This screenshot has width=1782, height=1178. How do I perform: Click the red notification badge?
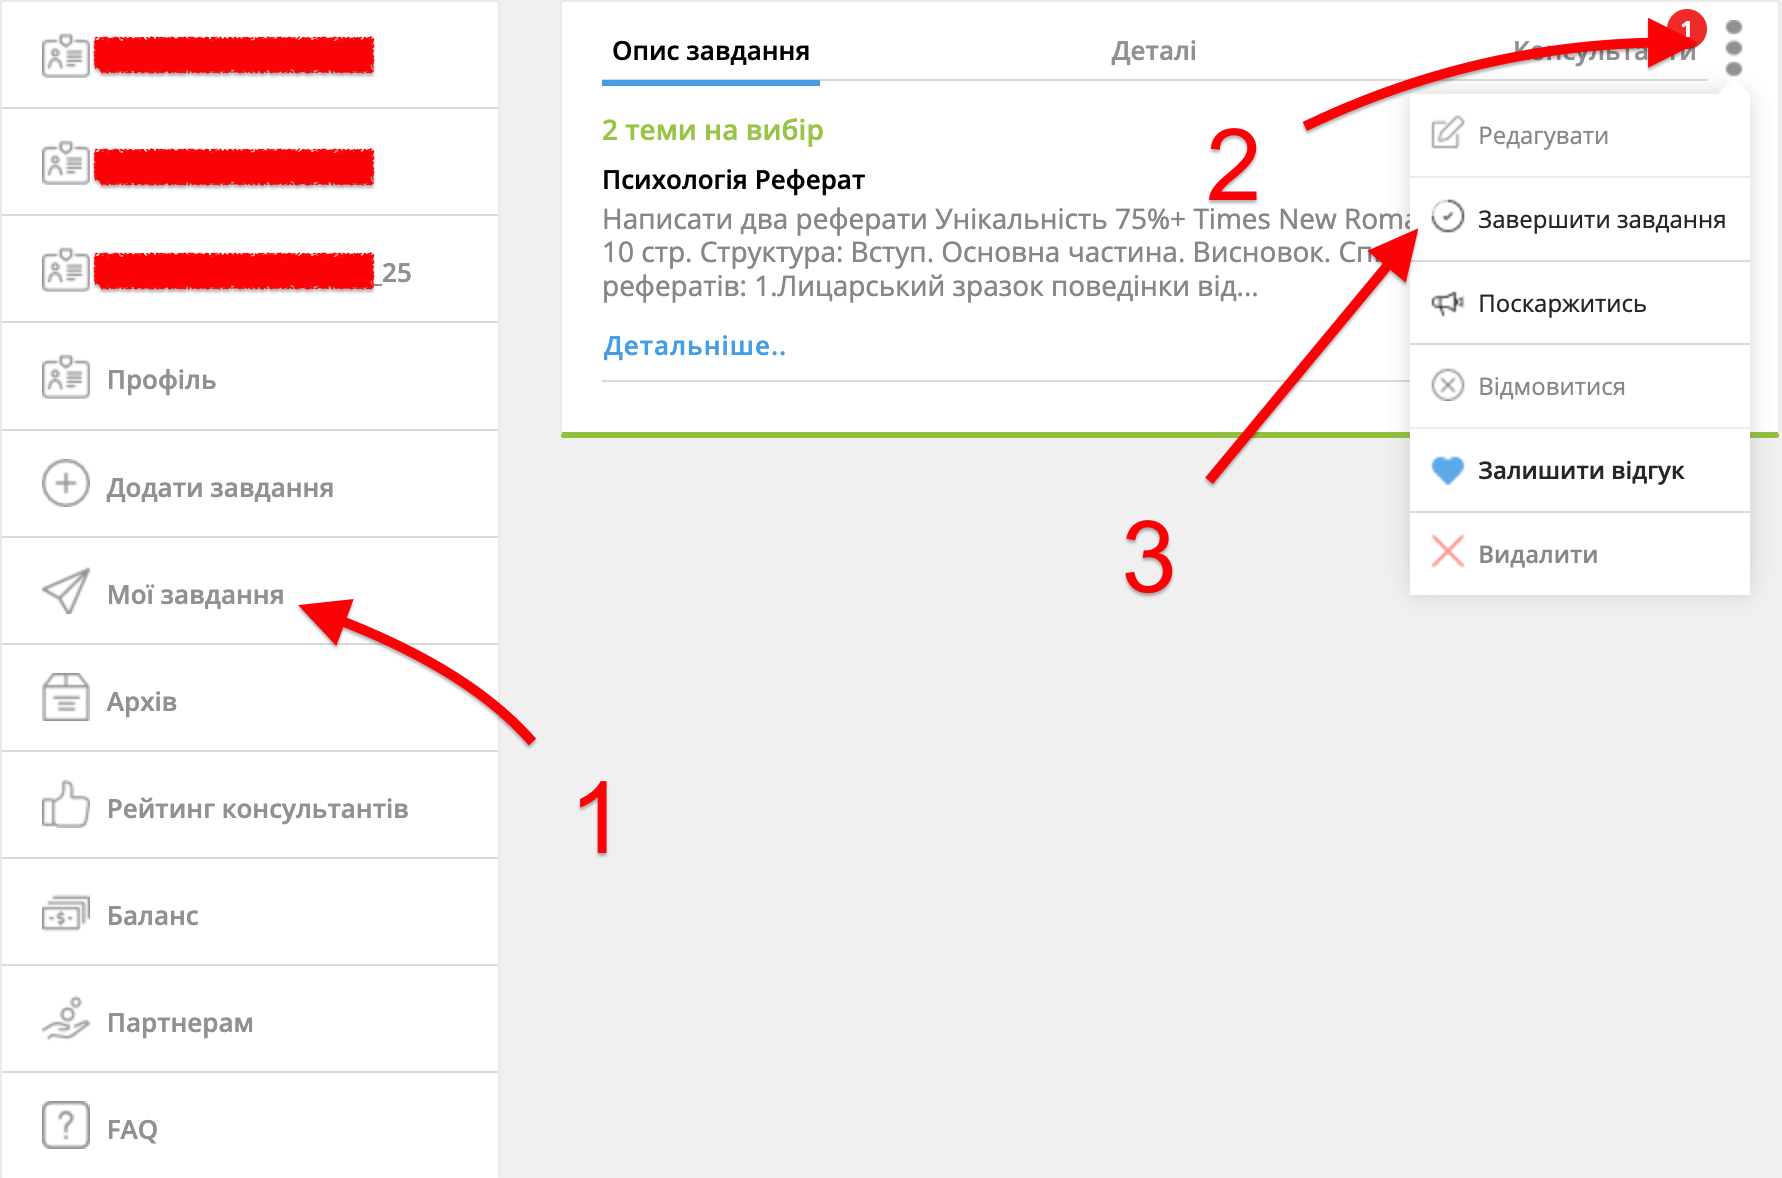tap(1686, 29)
